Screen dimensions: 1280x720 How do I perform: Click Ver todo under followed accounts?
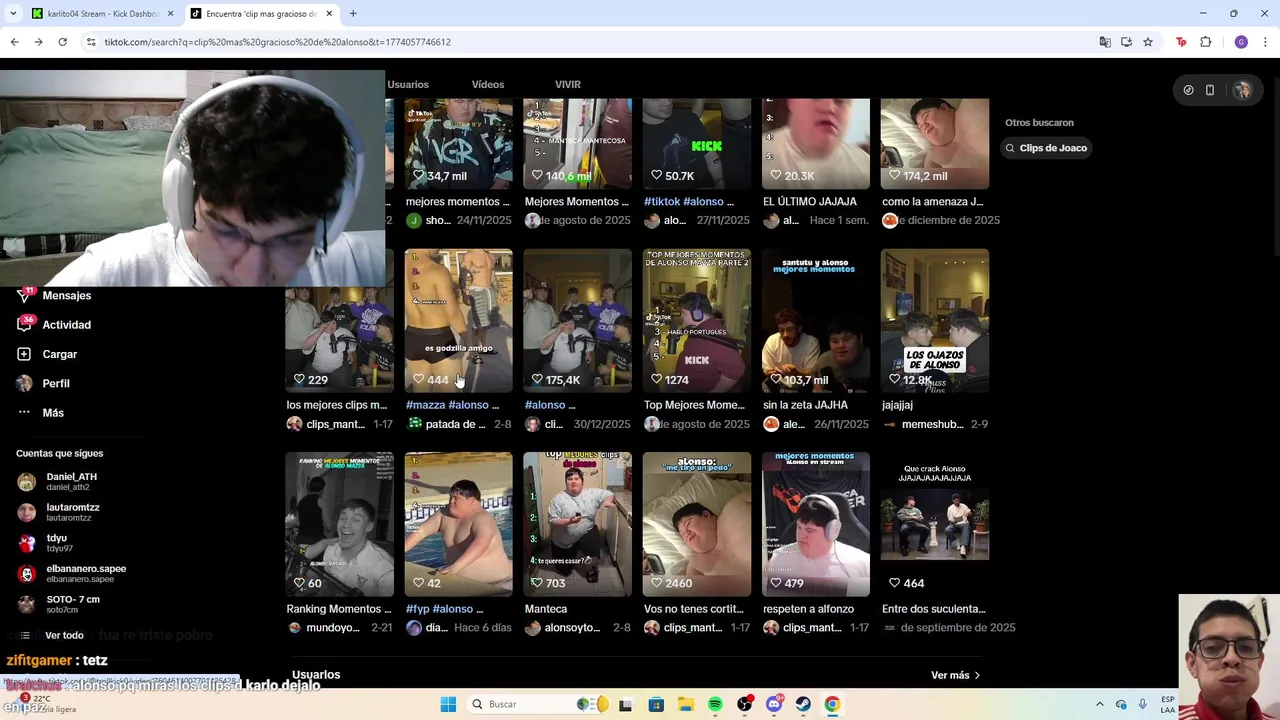pos(64,635)
